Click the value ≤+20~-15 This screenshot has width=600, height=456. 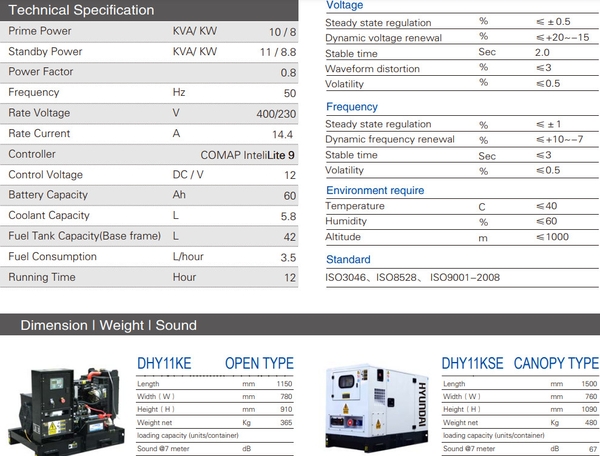pyautogui.click(x=562, y=37)
